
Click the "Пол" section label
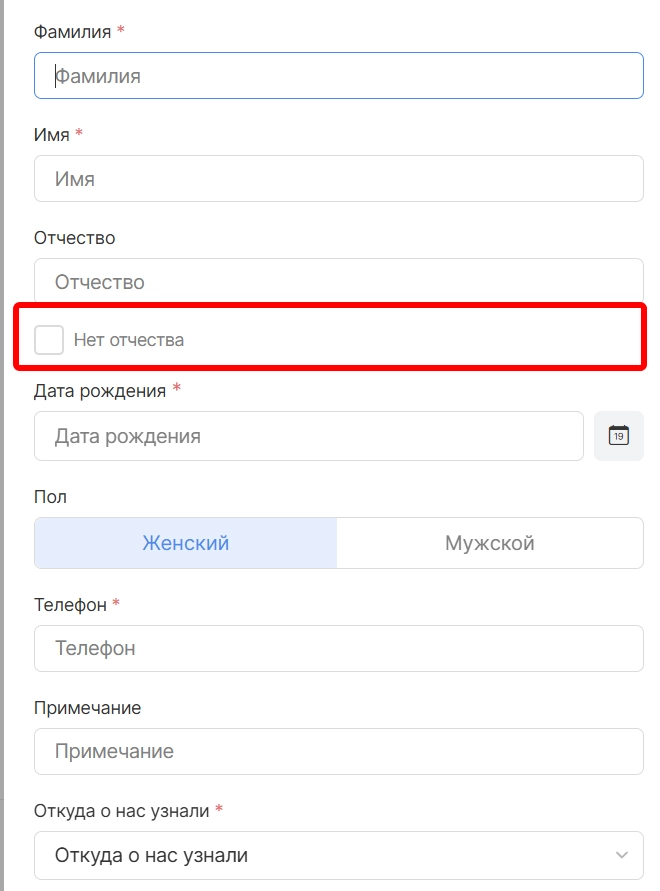(50, 497)
